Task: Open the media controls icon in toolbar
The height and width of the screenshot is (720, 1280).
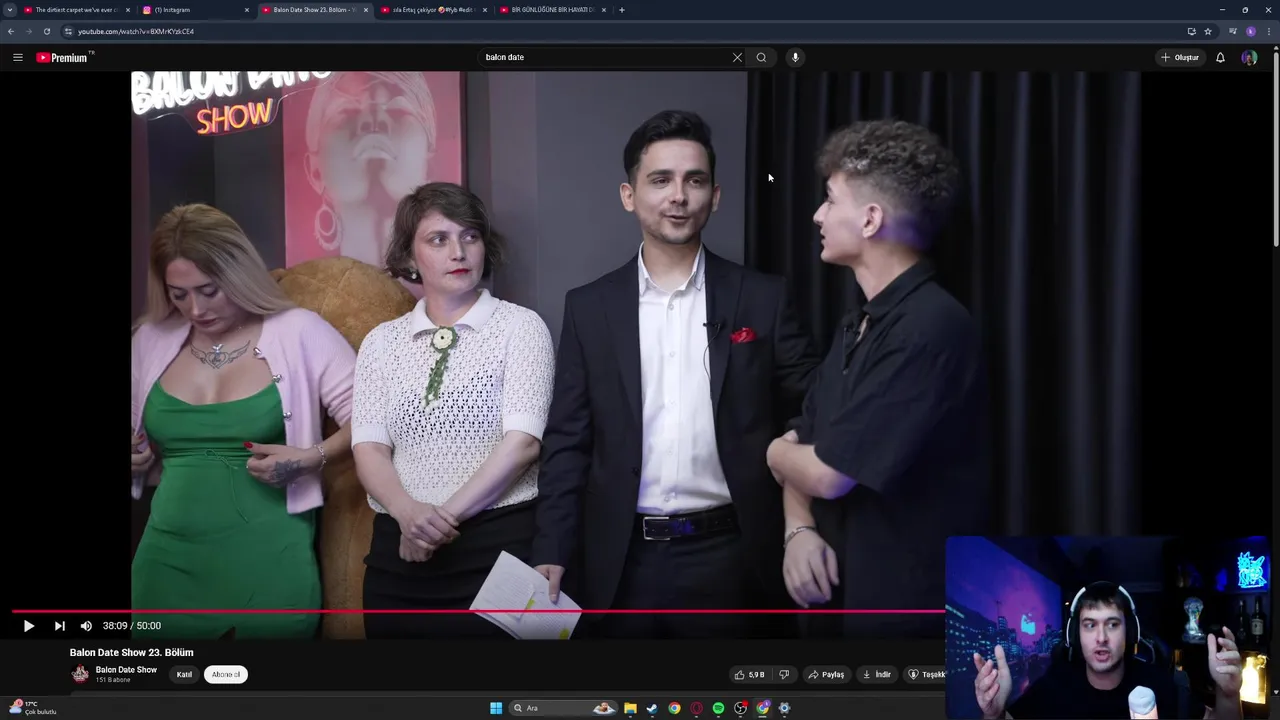Action: (1233, 31)
